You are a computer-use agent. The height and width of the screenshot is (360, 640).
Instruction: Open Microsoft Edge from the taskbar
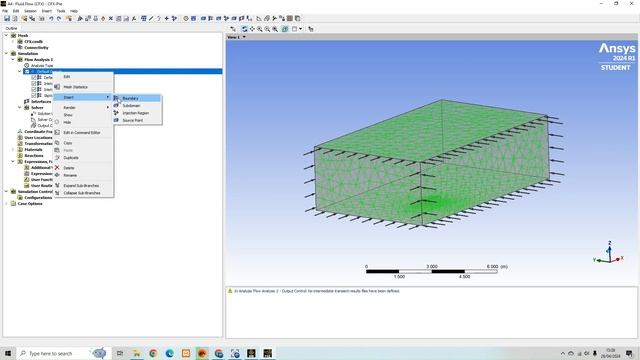click(x=169, y=353)
